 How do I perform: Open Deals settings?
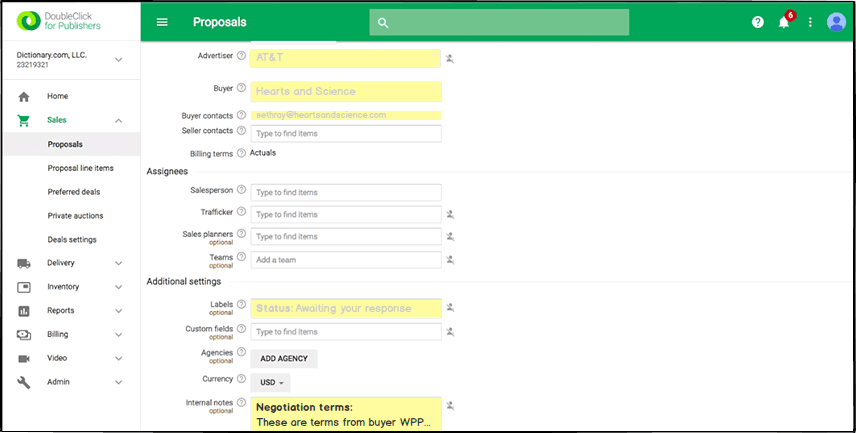click(72, 240)
